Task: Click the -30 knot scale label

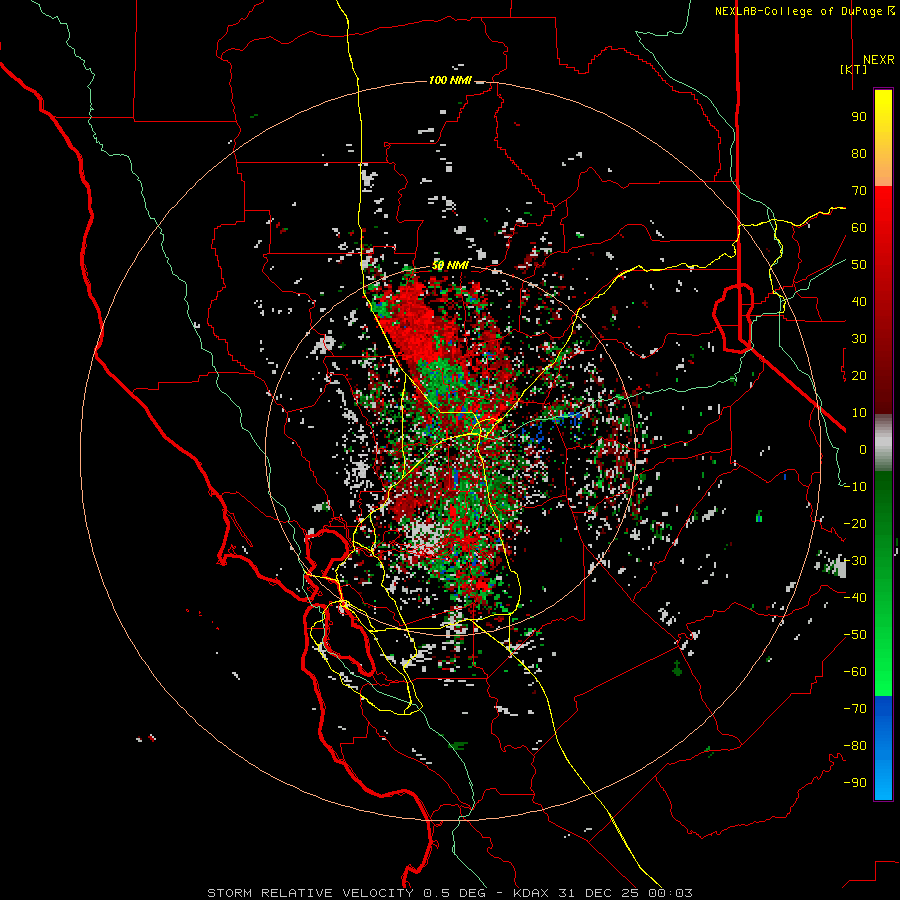Action: (x=855, y=561)
